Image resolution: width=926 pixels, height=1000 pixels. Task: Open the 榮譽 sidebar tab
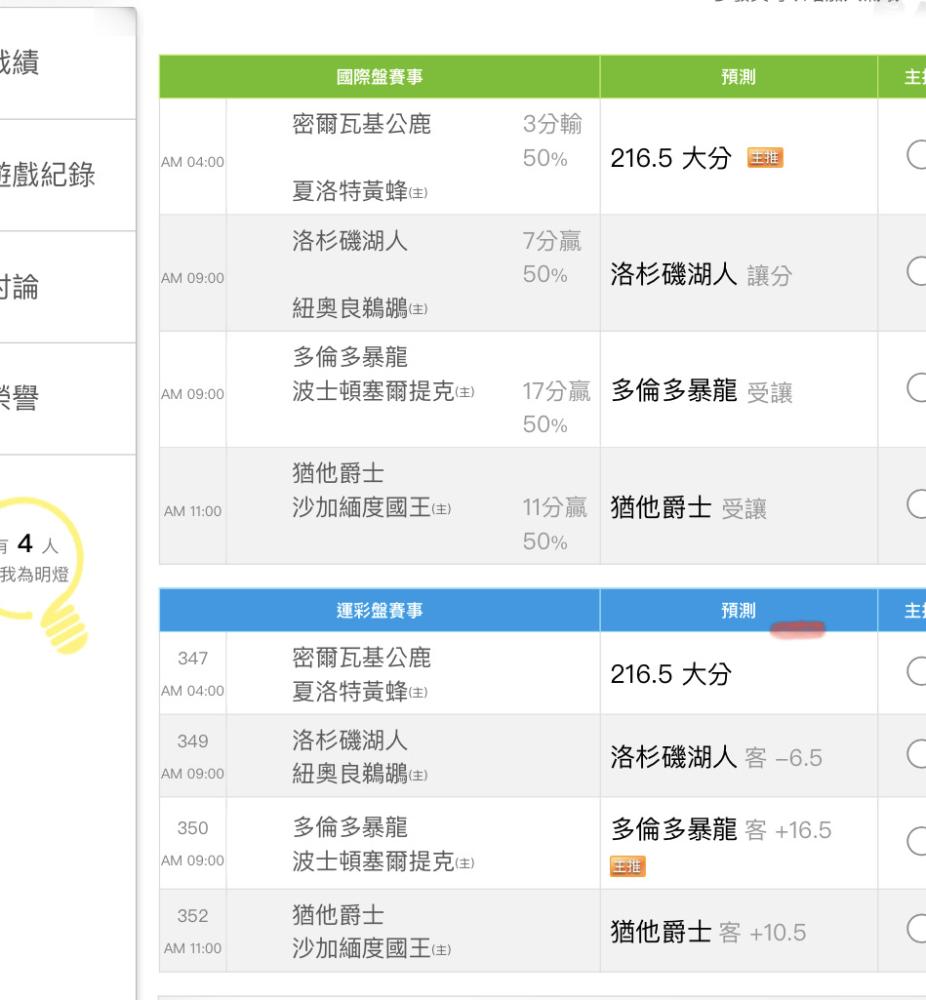[68, 399]
